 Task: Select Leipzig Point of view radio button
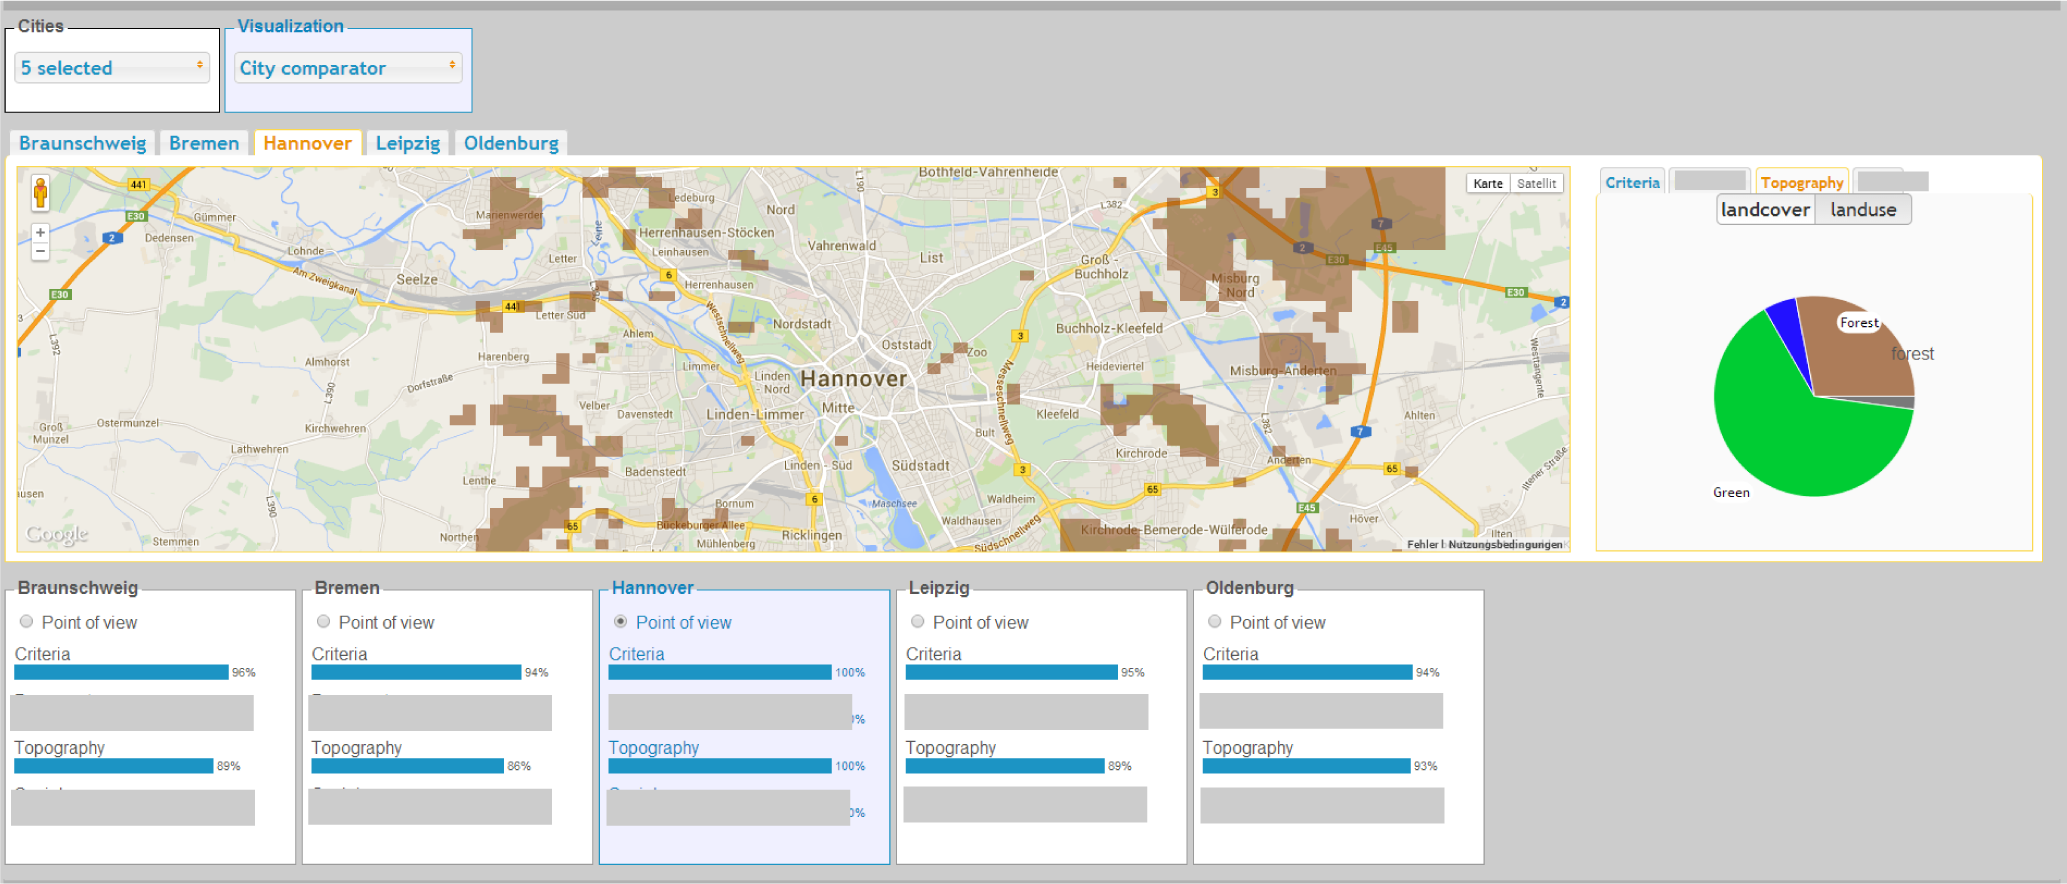point(918,622)
